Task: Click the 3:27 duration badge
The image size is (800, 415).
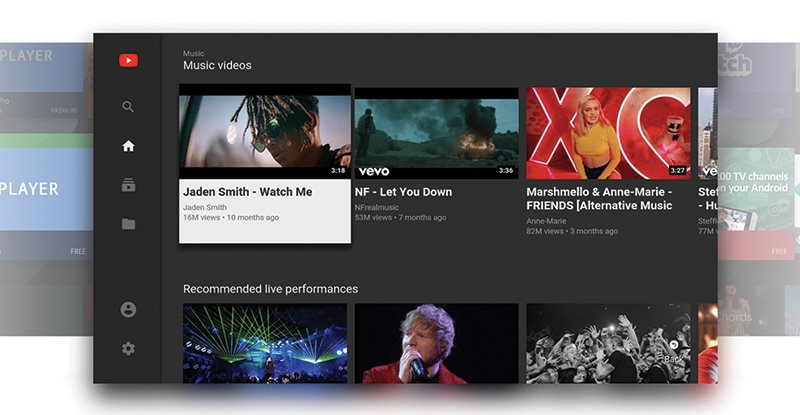Action: point(678,170)
